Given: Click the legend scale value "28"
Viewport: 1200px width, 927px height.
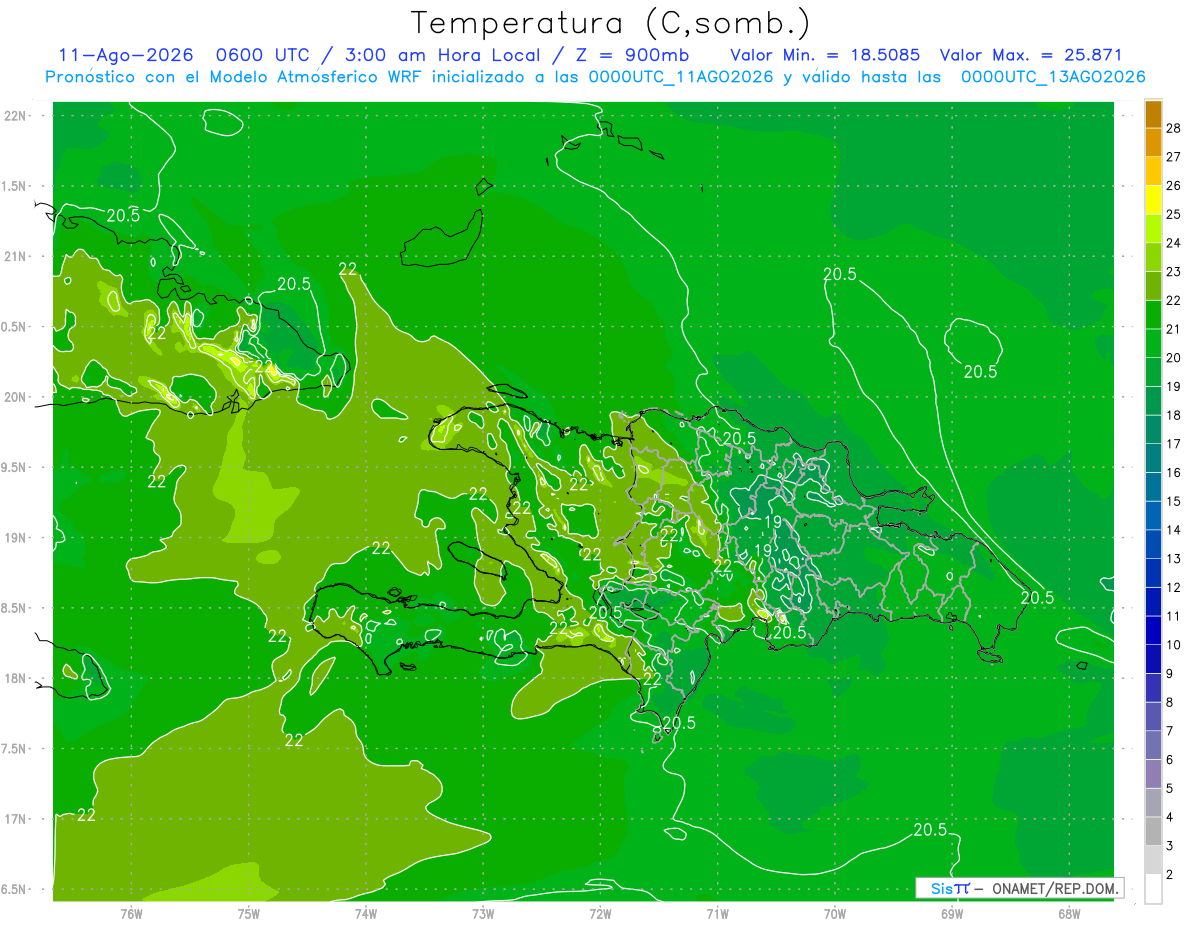Looking at the screenshot, I should [1174, 128].
